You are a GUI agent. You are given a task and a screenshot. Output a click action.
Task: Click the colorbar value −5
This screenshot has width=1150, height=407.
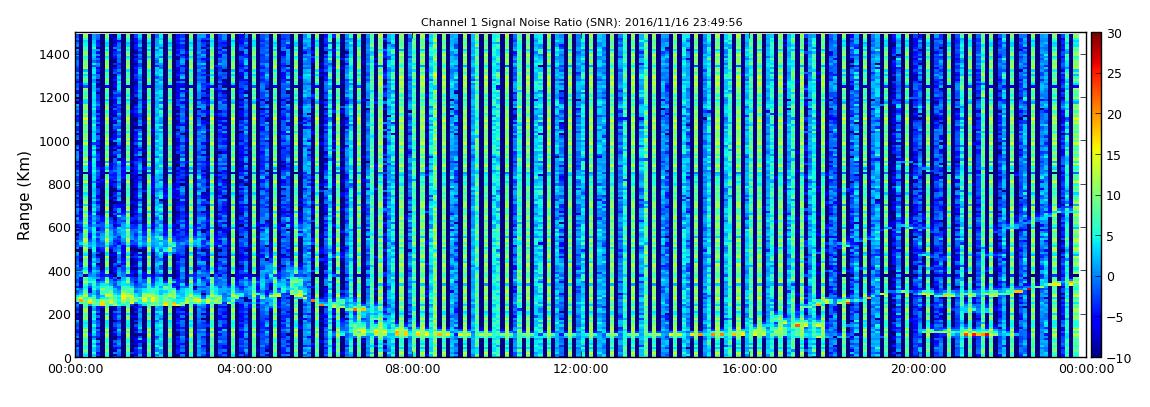pyautogui.click(x=1115, y=317)
